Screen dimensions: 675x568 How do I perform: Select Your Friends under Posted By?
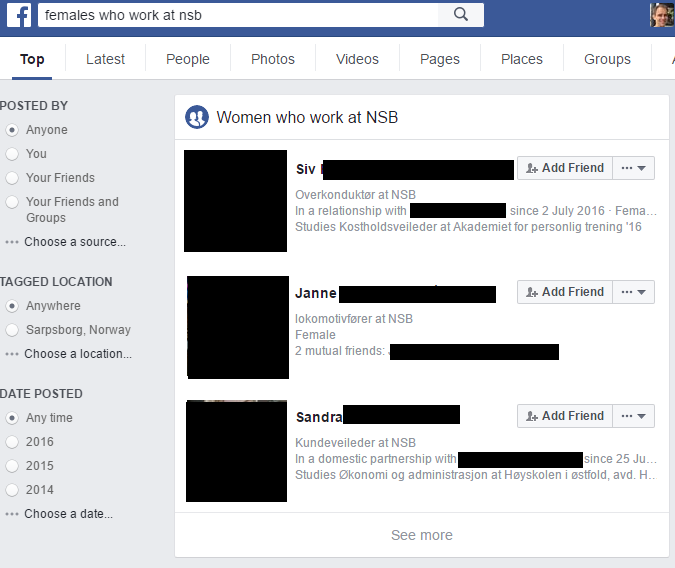point(12,178)
